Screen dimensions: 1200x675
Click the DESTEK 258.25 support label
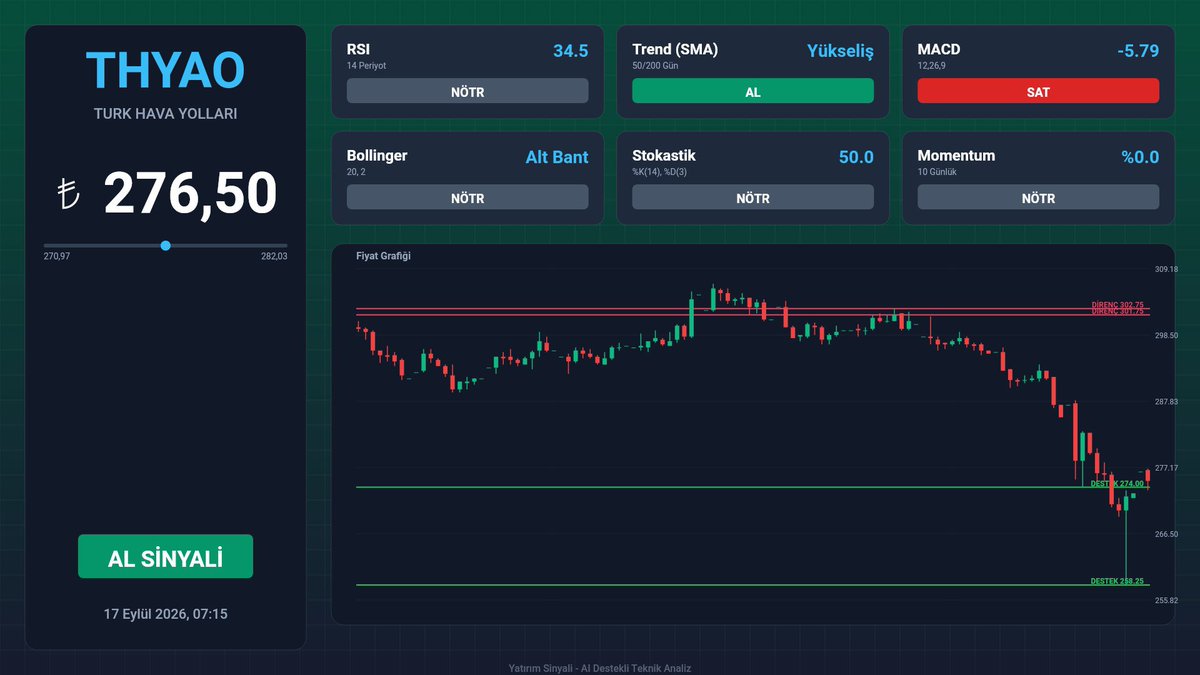tap(1117, 581)
